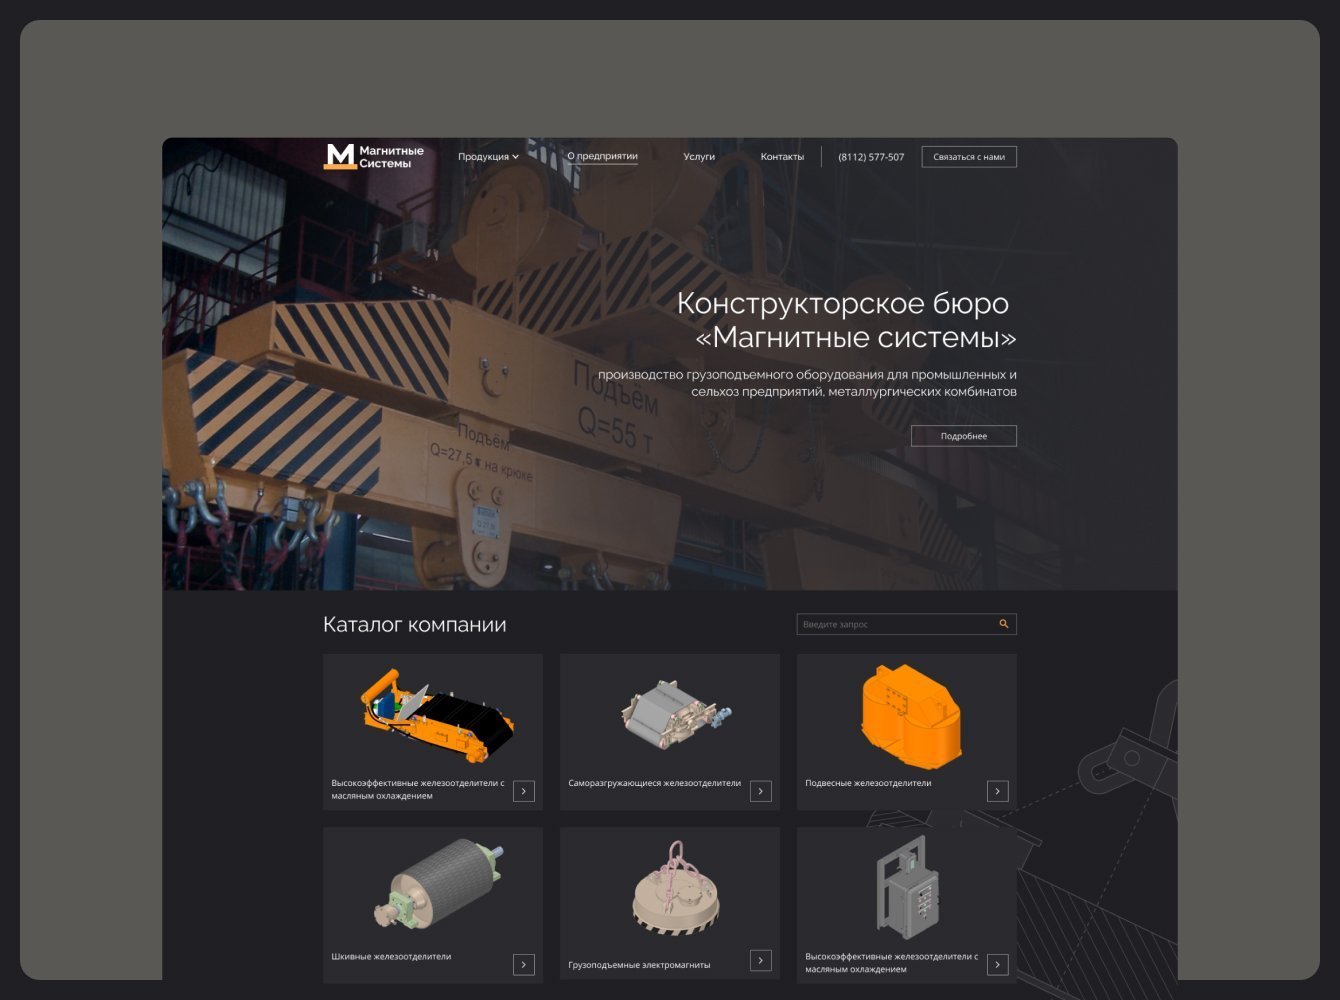Viewport: 1340px width, 1000px height.
Task: Click the arrow on the orange conveyor separator card
Action: 524,791
